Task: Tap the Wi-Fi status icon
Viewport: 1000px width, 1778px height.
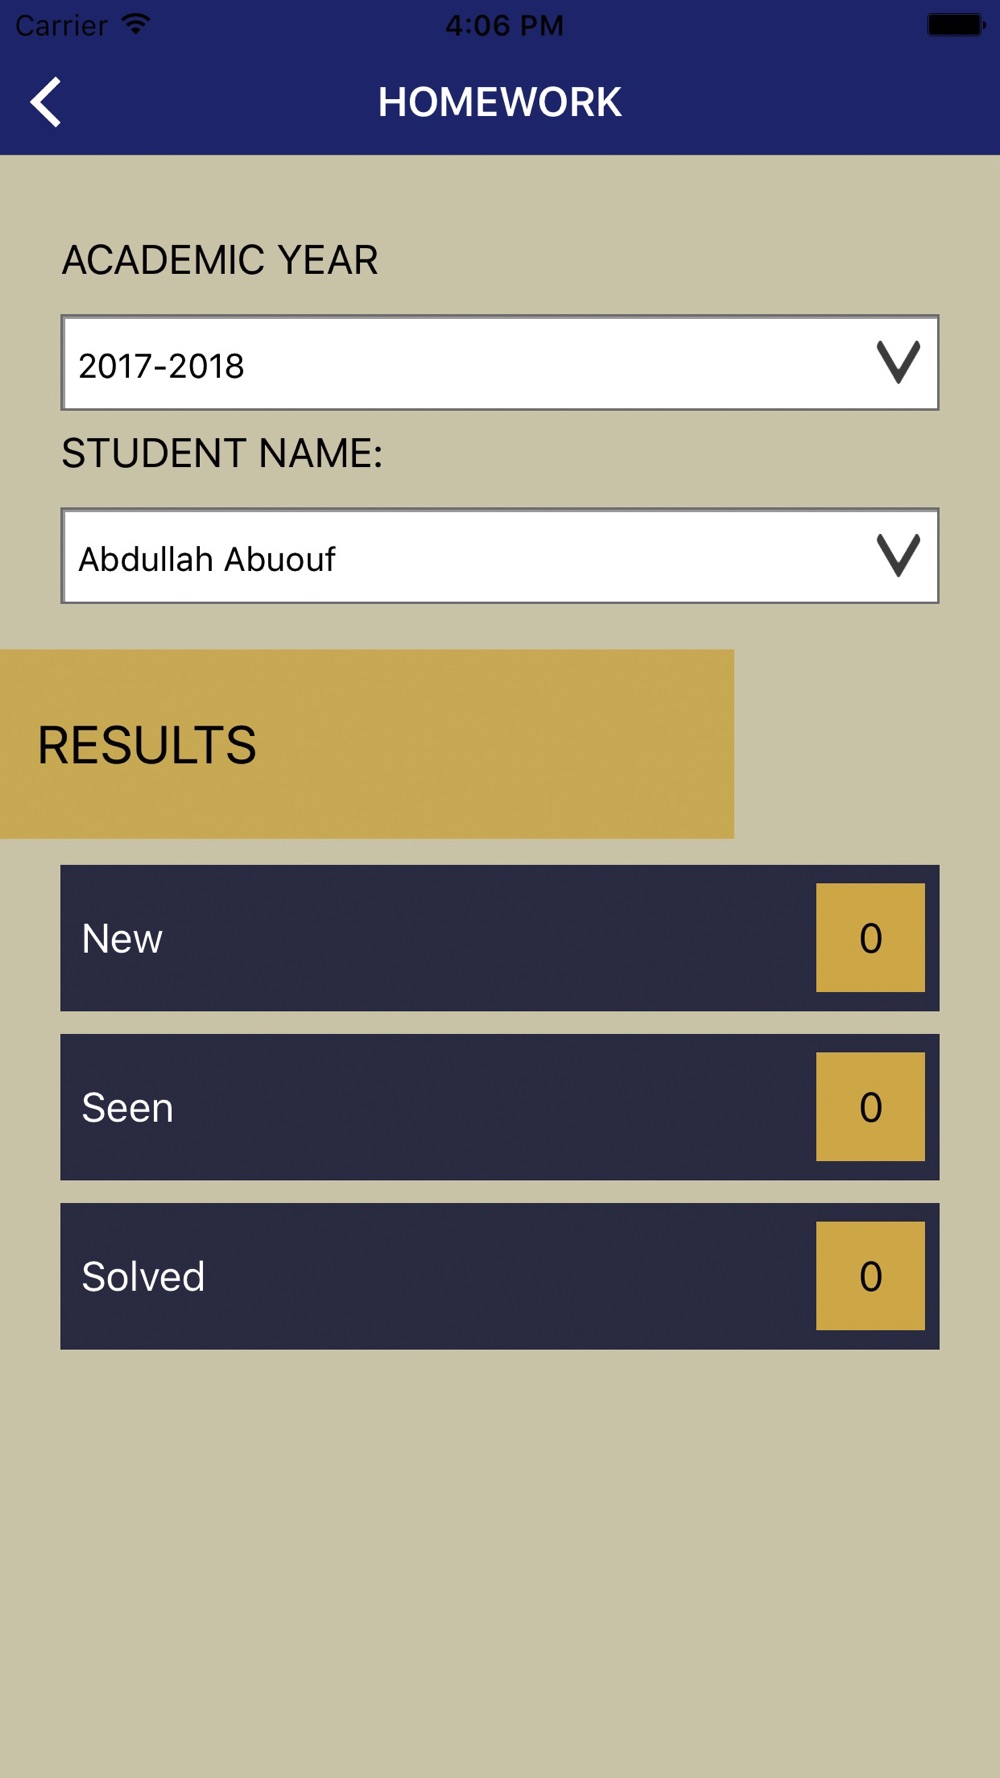Action: tap(135, 24)
